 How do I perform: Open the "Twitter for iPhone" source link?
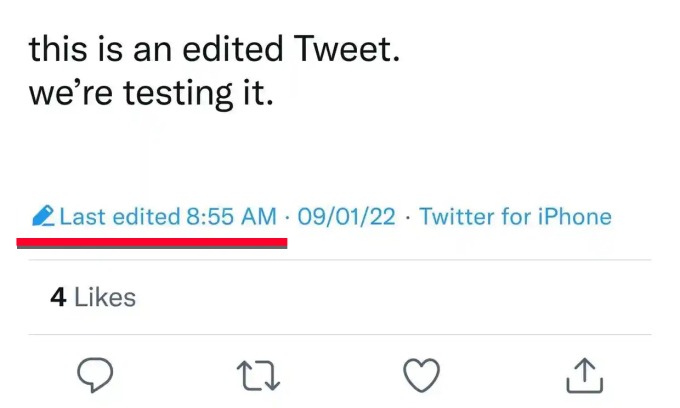(x=515, y=217)
